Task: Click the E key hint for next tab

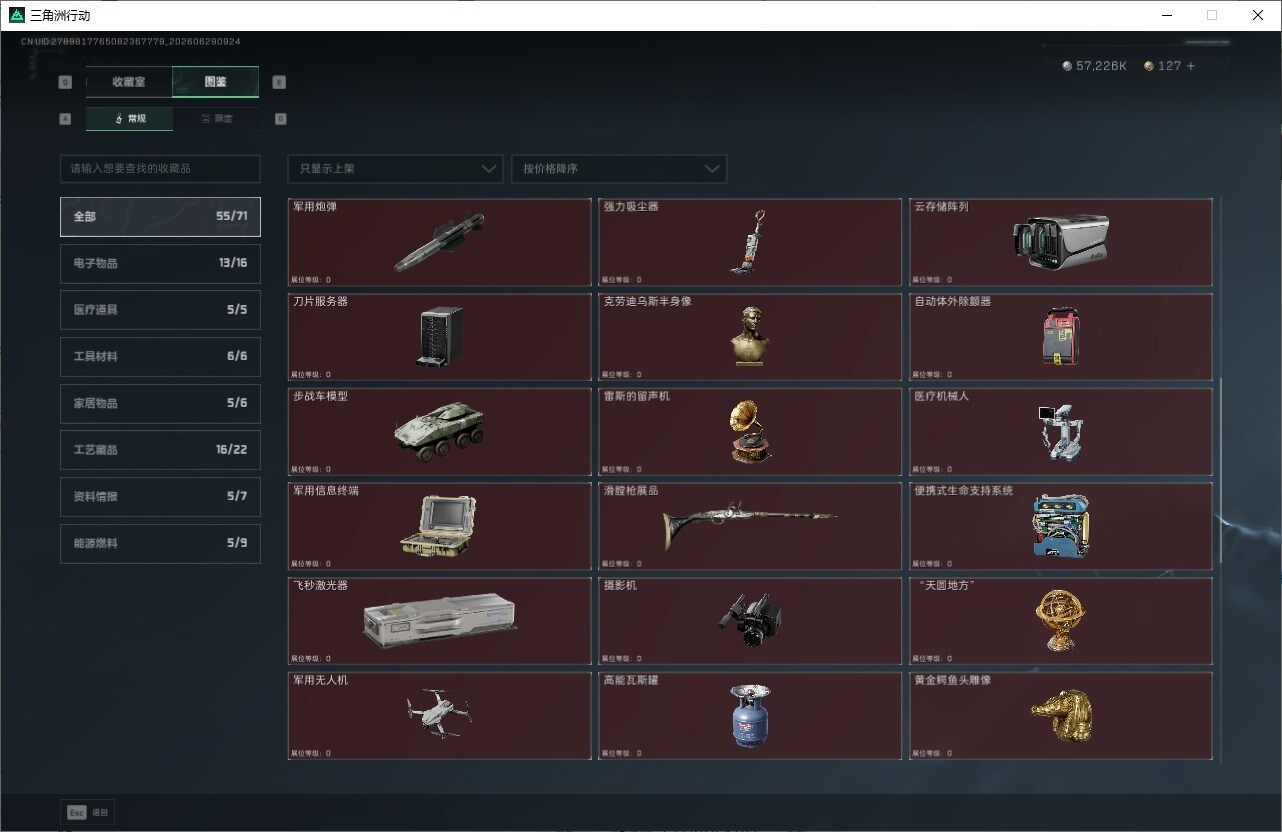Action: pyautogui.click(x=279, y=82)
